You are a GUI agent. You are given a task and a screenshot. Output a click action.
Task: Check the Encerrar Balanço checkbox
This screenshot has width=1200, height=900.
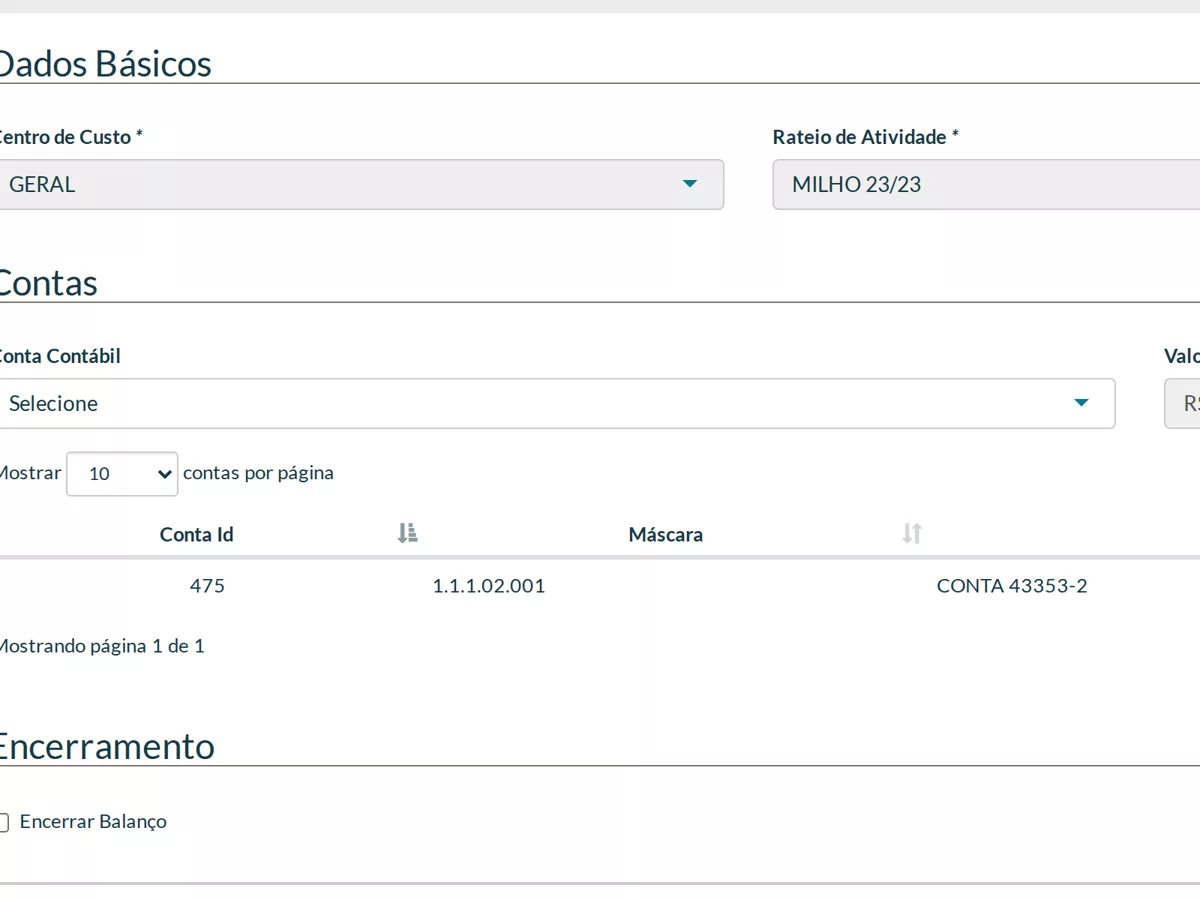3,822
